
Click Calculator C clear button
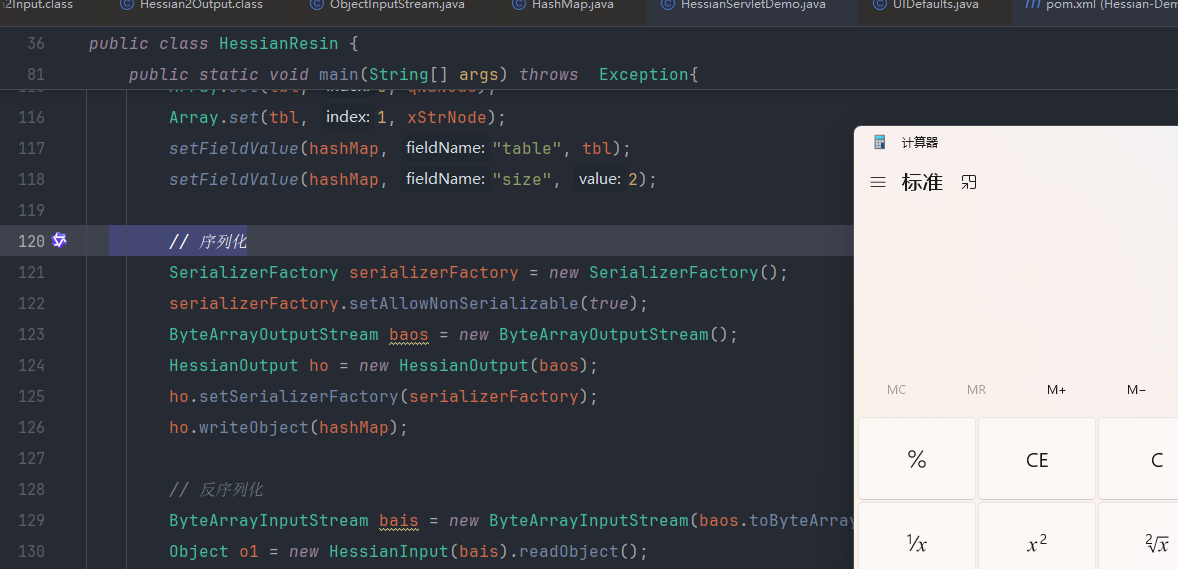(1139, 459)
